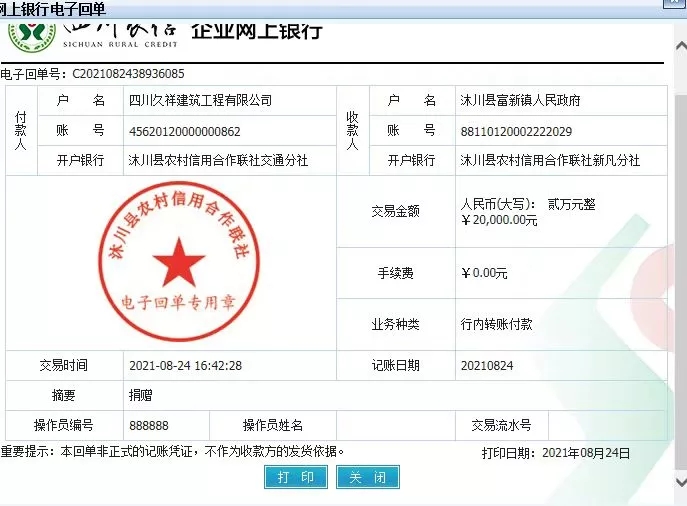Click payee account number 88110120002222029
The height and width of the screenshot is (506, 687).
click(516, 131)
